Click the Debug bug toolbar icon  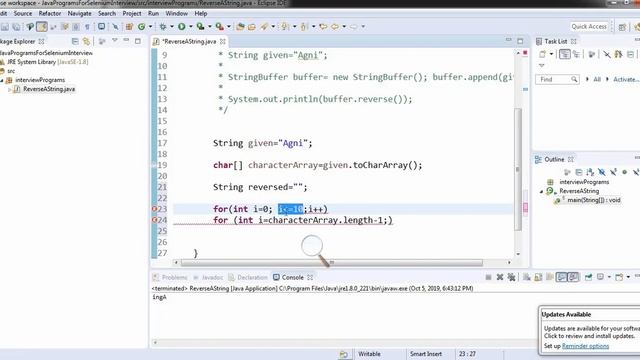(x=163, y=27)
